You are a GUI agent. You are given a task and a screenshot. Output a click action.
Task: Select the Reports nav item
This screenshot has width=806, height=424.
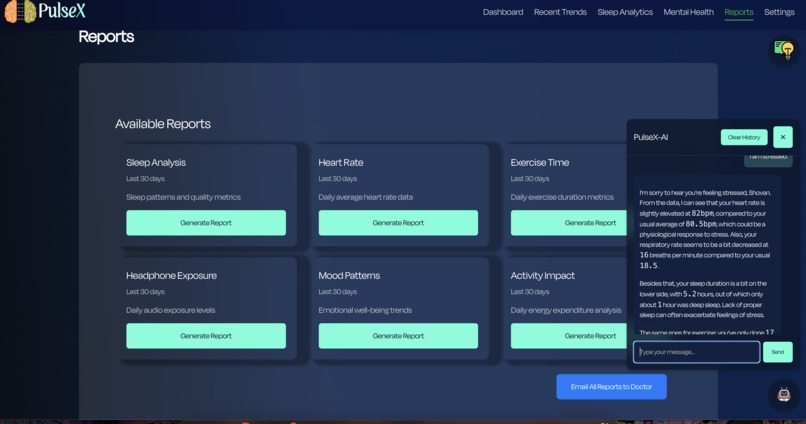tap(739, 12)
